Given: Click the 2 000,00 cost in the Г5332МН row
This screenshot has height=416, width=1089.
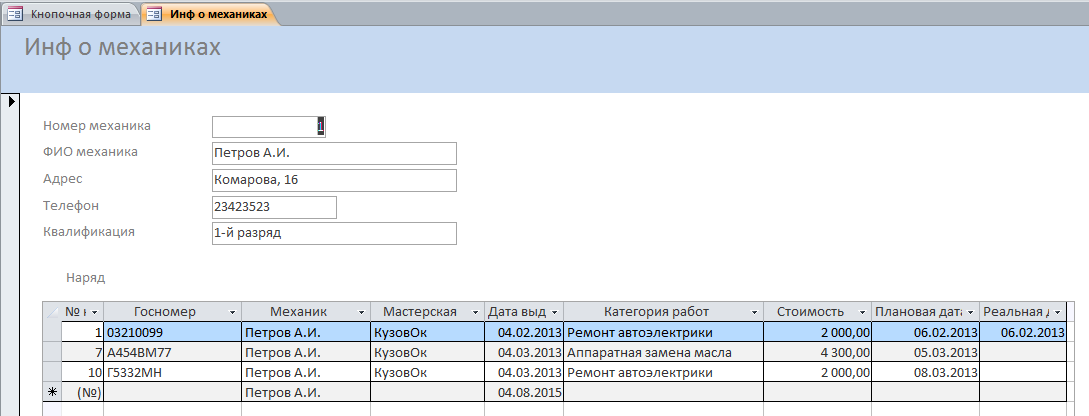Looking at the screenshot, I should tap(817, 372).
